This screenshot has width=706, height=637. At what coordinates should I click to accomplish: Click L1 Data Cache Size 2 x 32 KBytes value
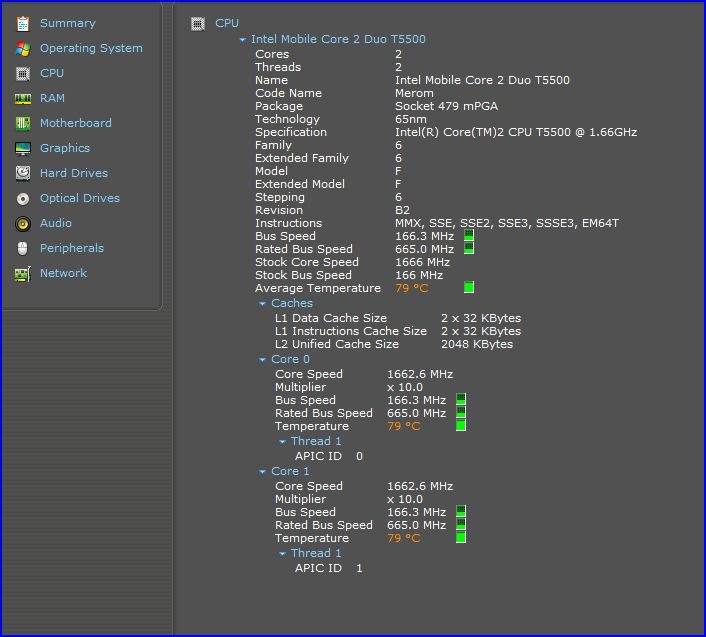pyautogui.click(x=481, y=318)
